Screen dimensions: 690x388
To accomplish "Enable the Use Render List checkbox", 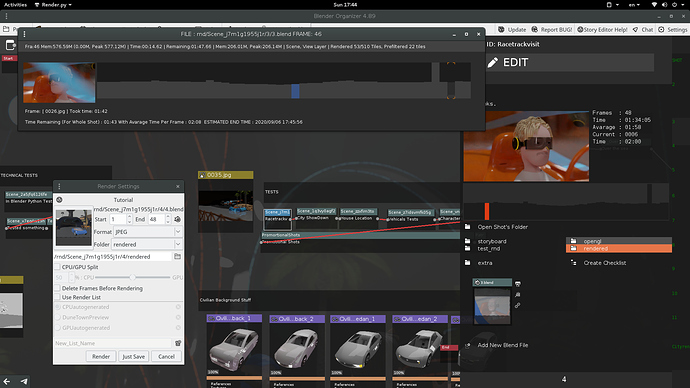I will pyautogui.click(x=57, y=297).
